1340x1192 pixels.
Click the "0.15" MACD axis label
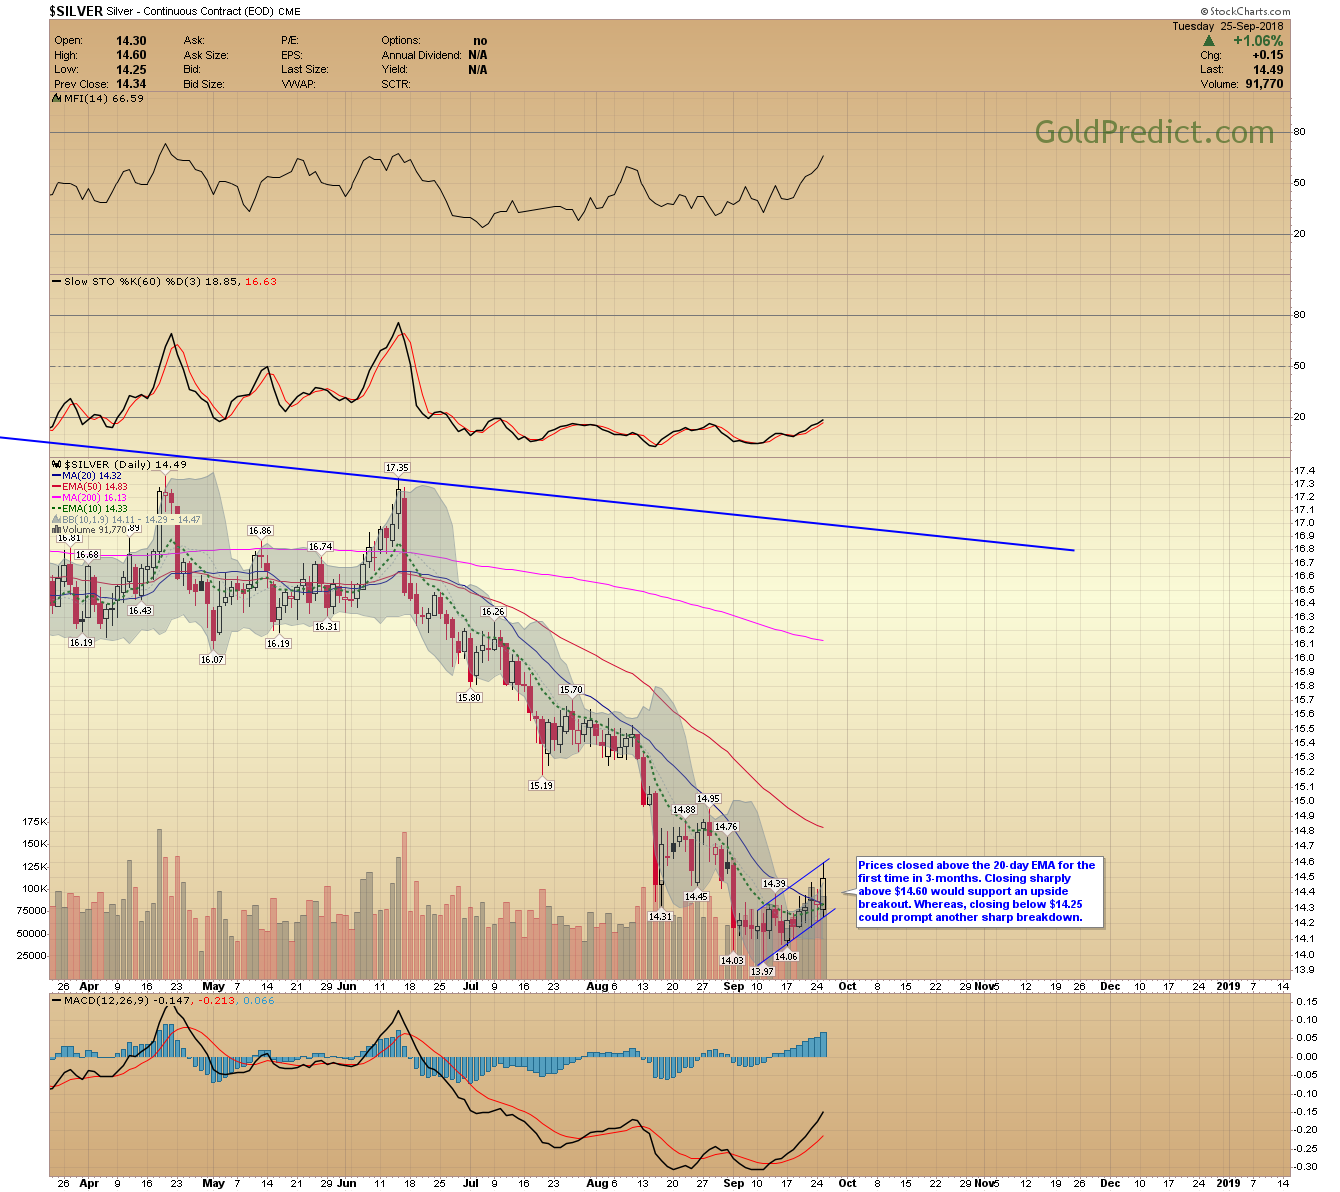pyautogui.click(x=1306, y=1002)
